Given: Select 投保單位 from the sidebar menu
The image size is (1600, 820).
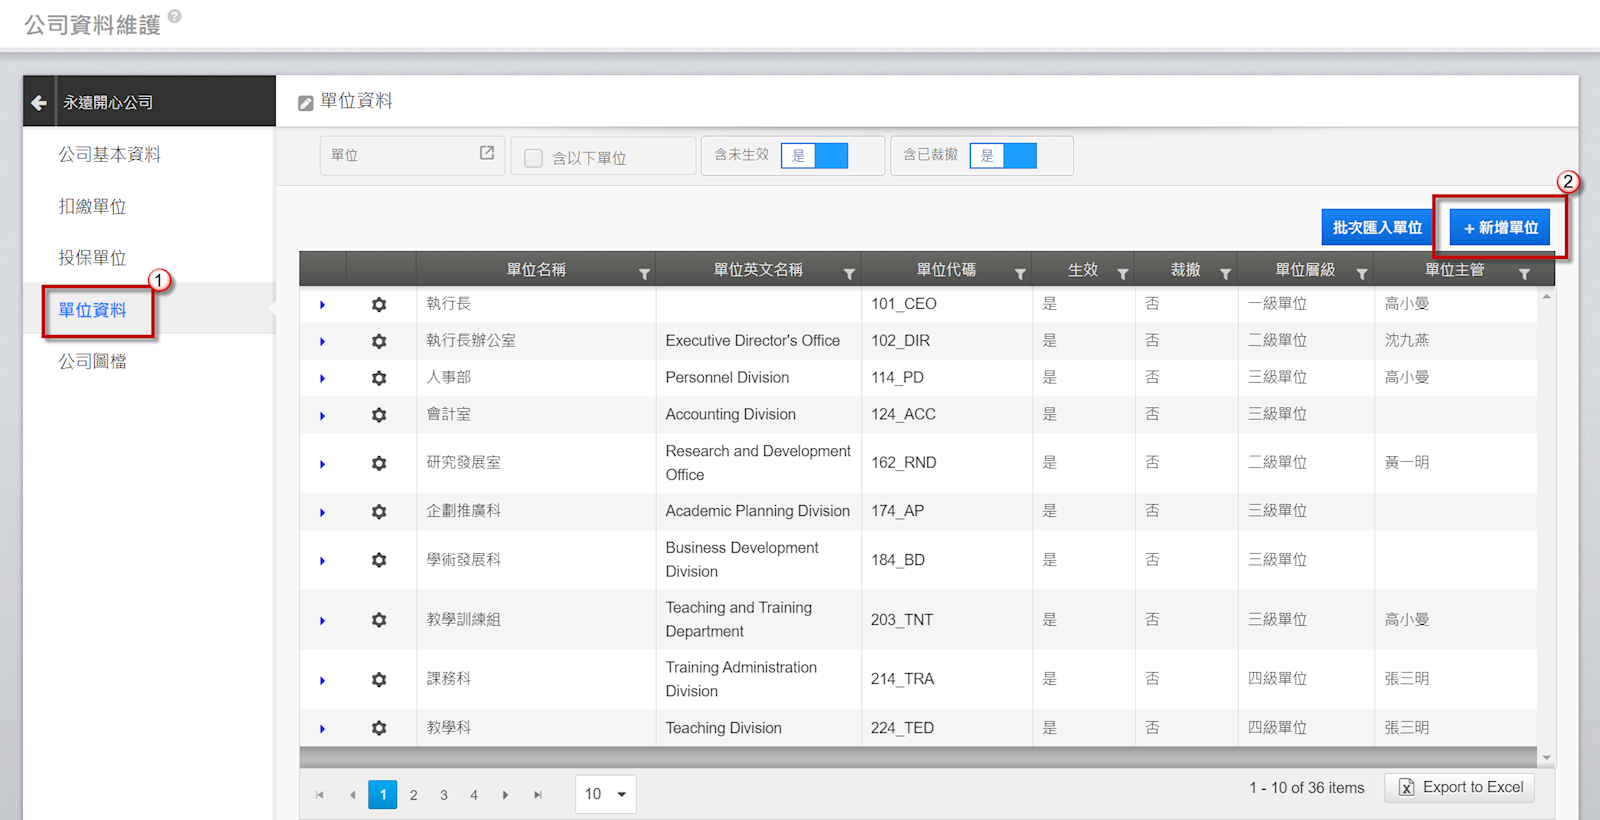Looking at the screenshot, I should [92, 258].
